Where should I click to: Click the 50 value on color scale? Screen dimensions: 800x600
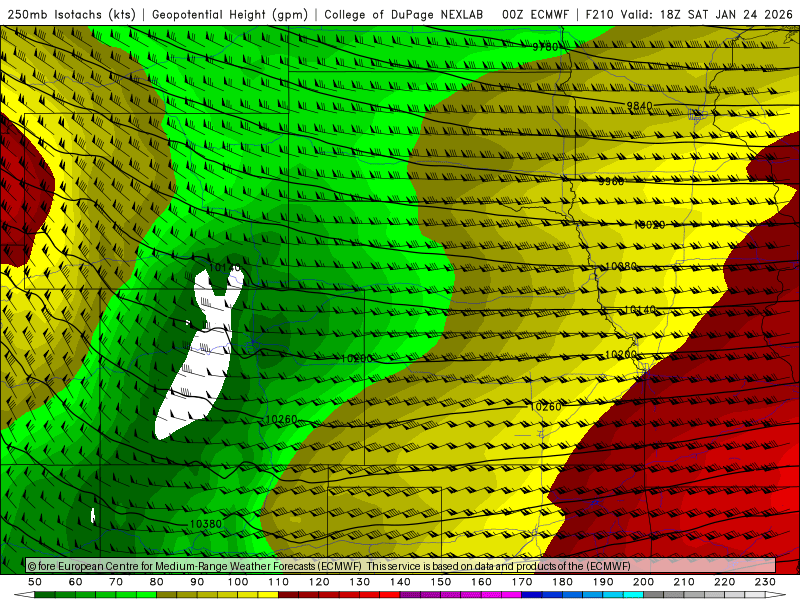coord(35,582)
